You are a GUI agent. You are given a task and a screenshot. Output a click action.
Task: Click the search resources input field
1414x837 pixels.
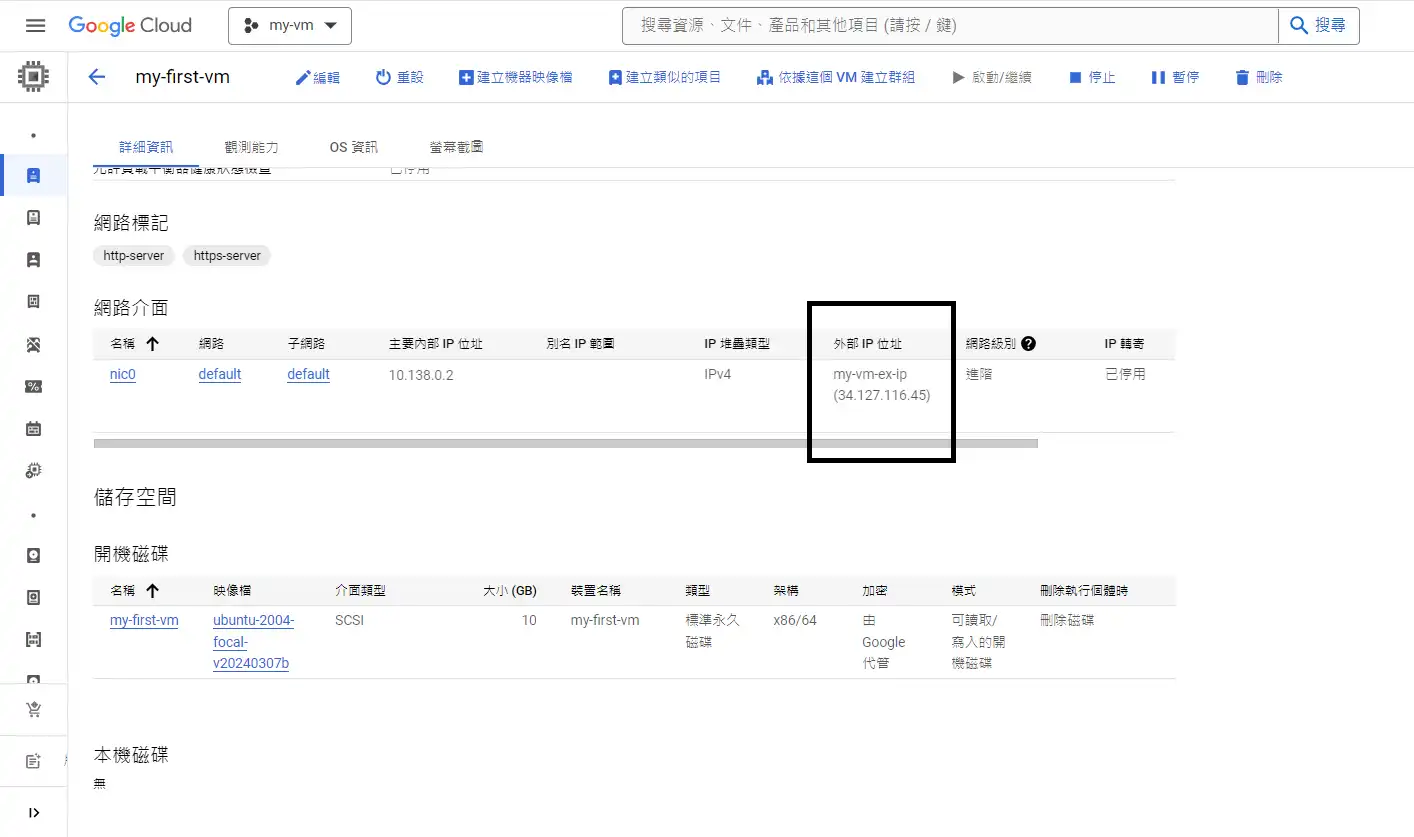click(x=950, y=26)
